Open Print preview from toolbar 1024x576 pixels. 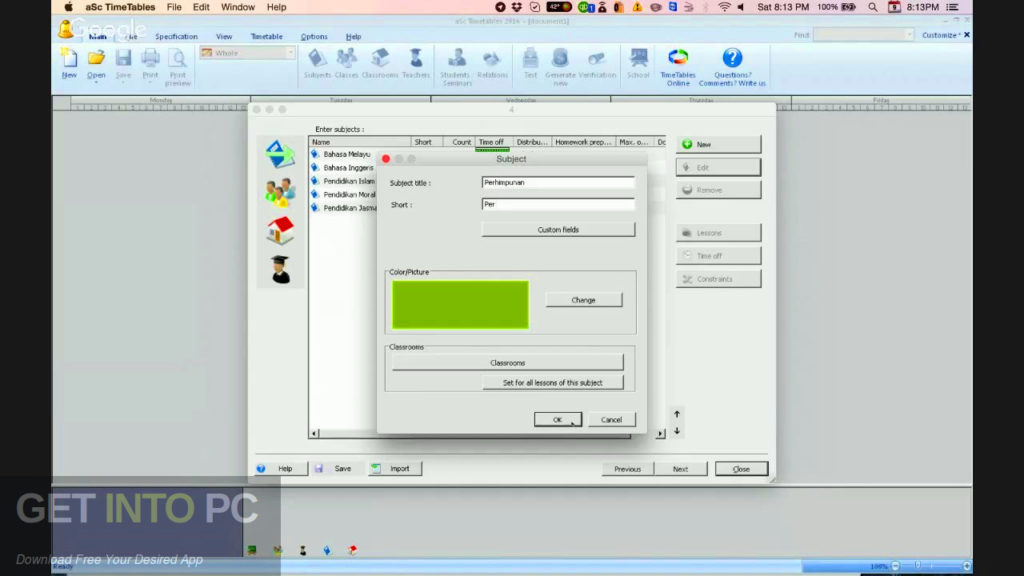tap(178, 67)
